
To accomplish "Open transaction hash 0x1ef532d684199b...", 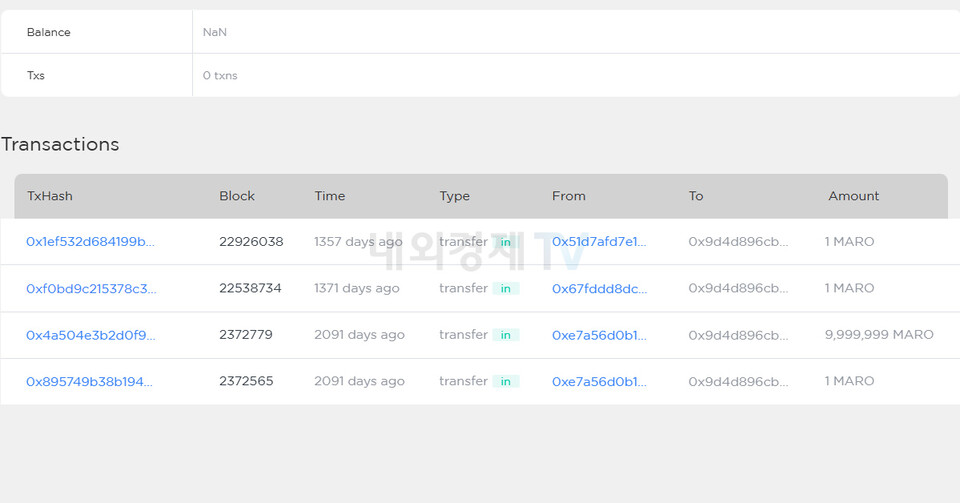I will click(90, 242).
